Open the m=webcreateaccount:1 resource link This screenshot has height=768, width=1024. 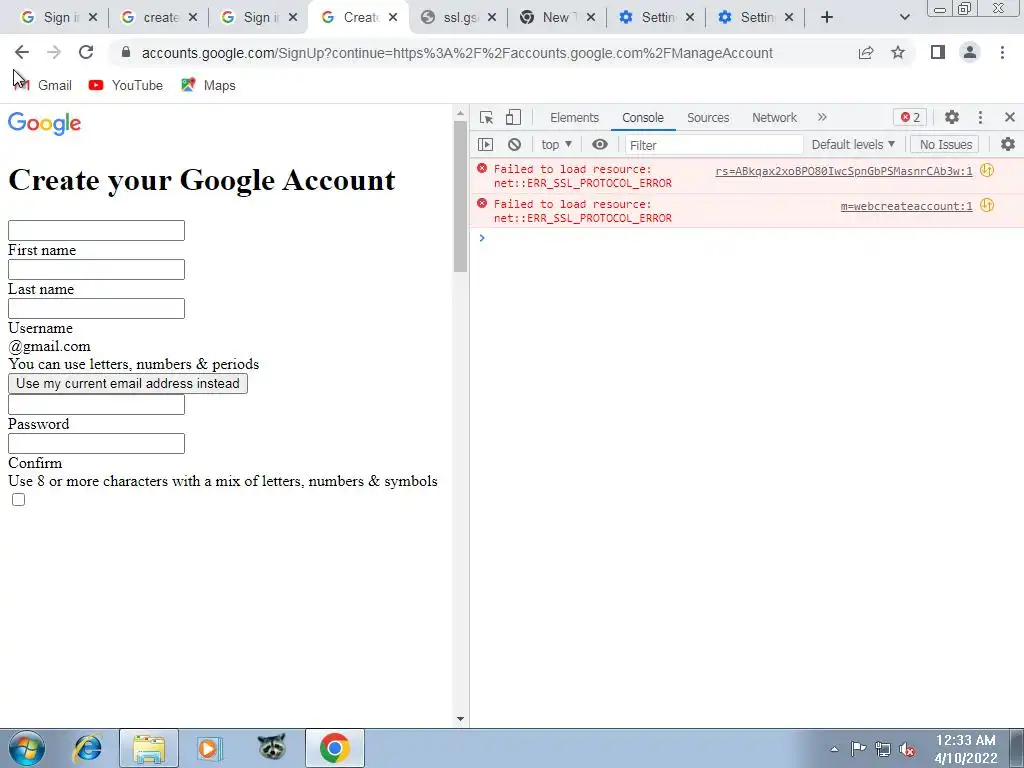point(906,206)
